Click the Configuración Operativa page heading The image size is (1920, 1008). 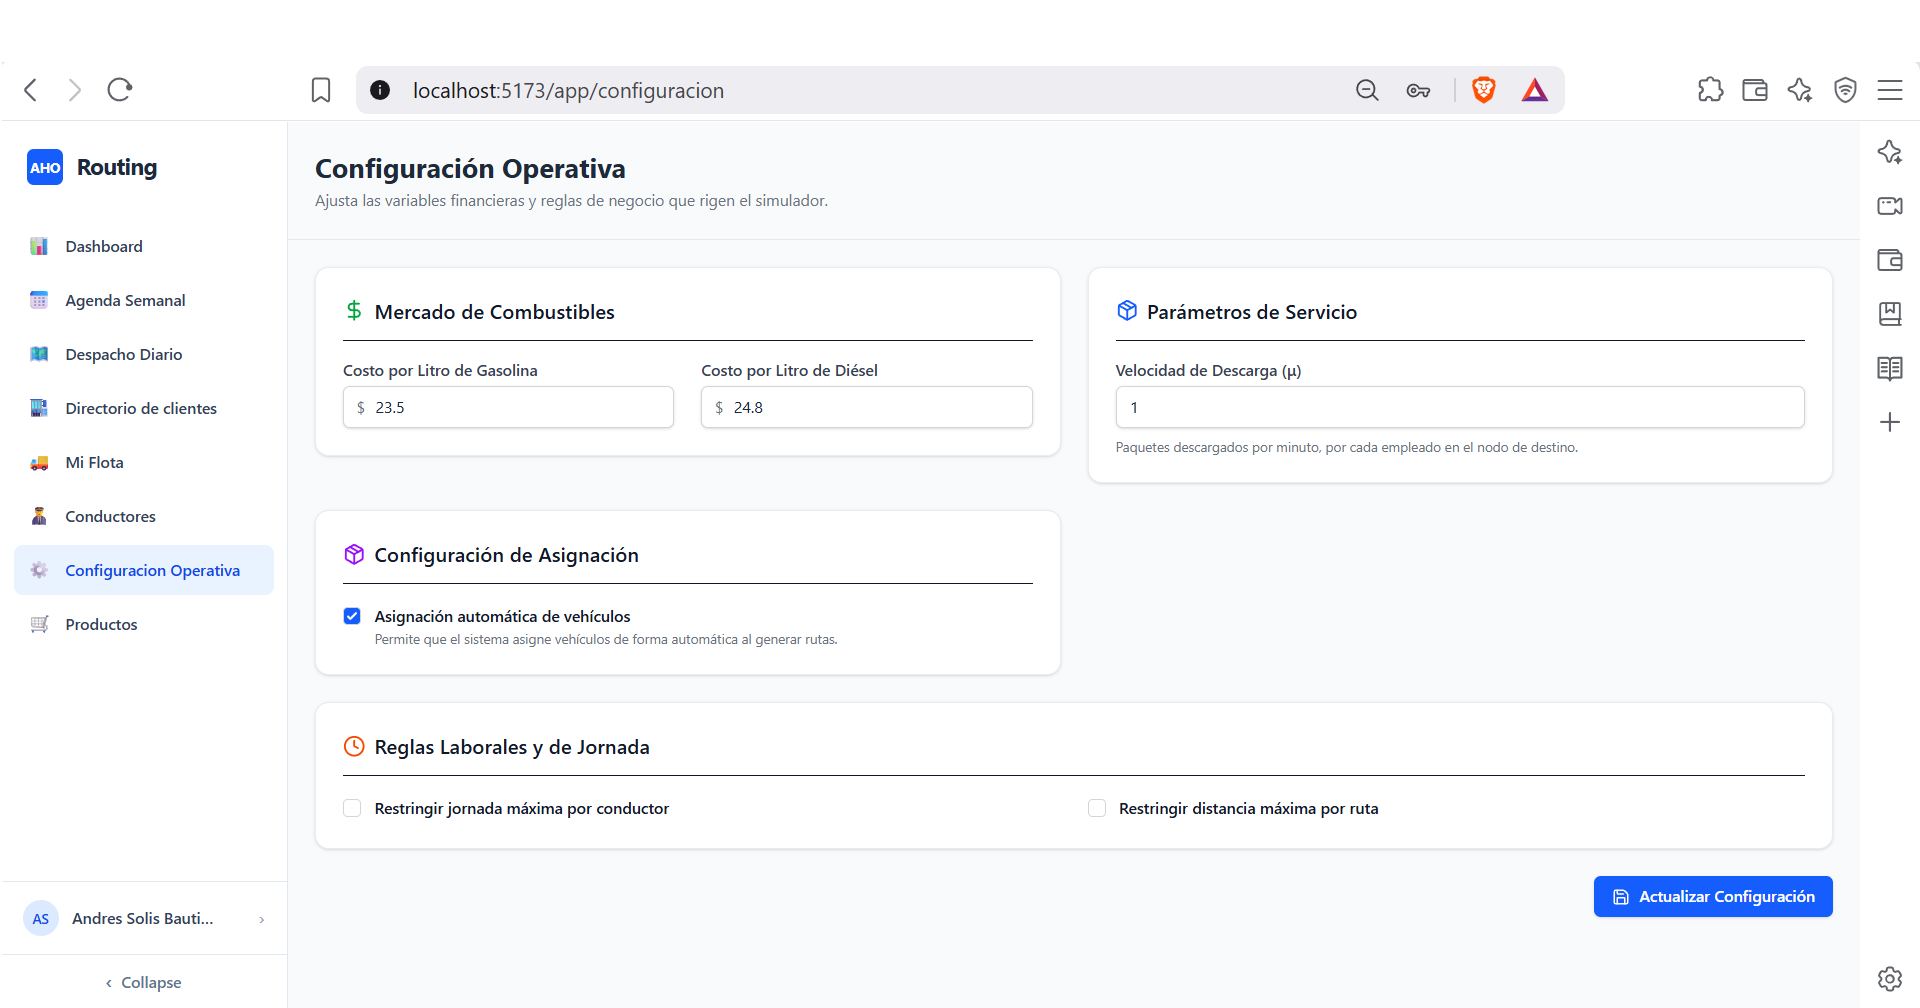tap(470, 169)
